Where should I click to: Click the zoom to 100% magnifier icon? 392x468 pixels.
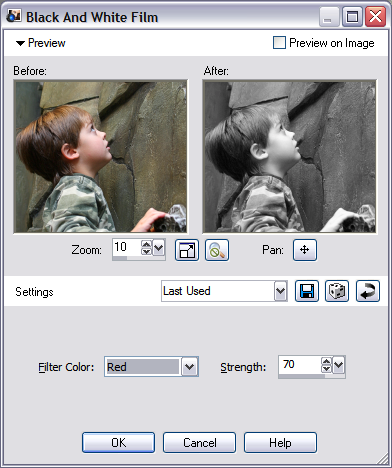pyautogui.click(x=217, y=250)
